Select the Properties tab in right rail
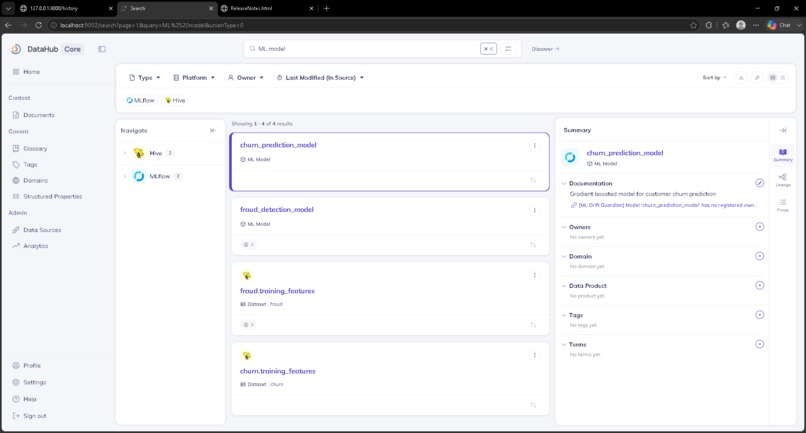 [783, 205]
